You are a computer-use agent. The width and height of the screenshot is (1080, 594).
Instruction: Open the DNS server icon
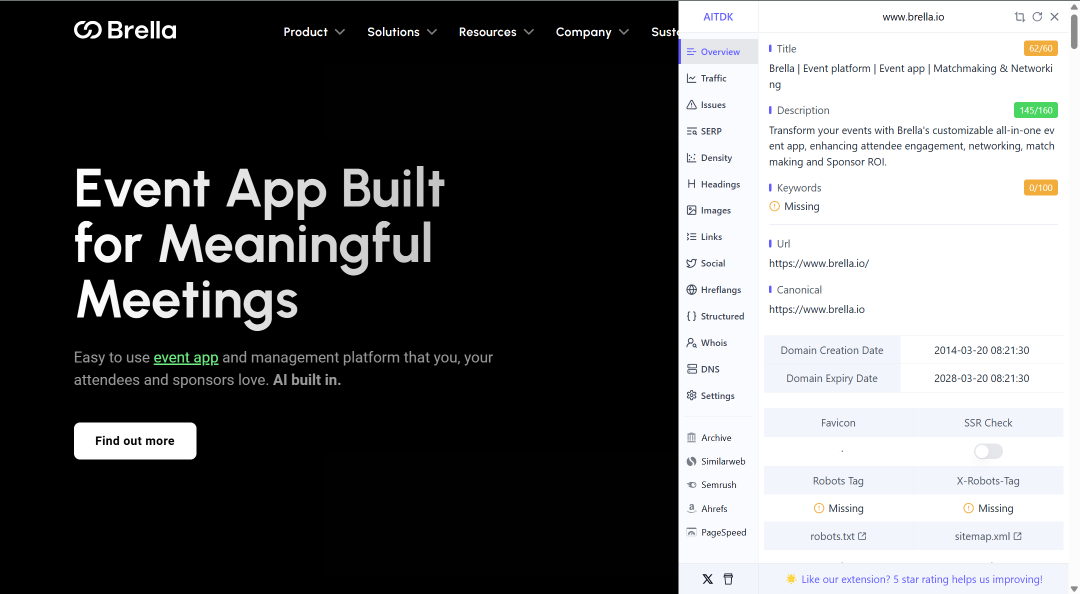pyautogui.click(x=692, y=369)
